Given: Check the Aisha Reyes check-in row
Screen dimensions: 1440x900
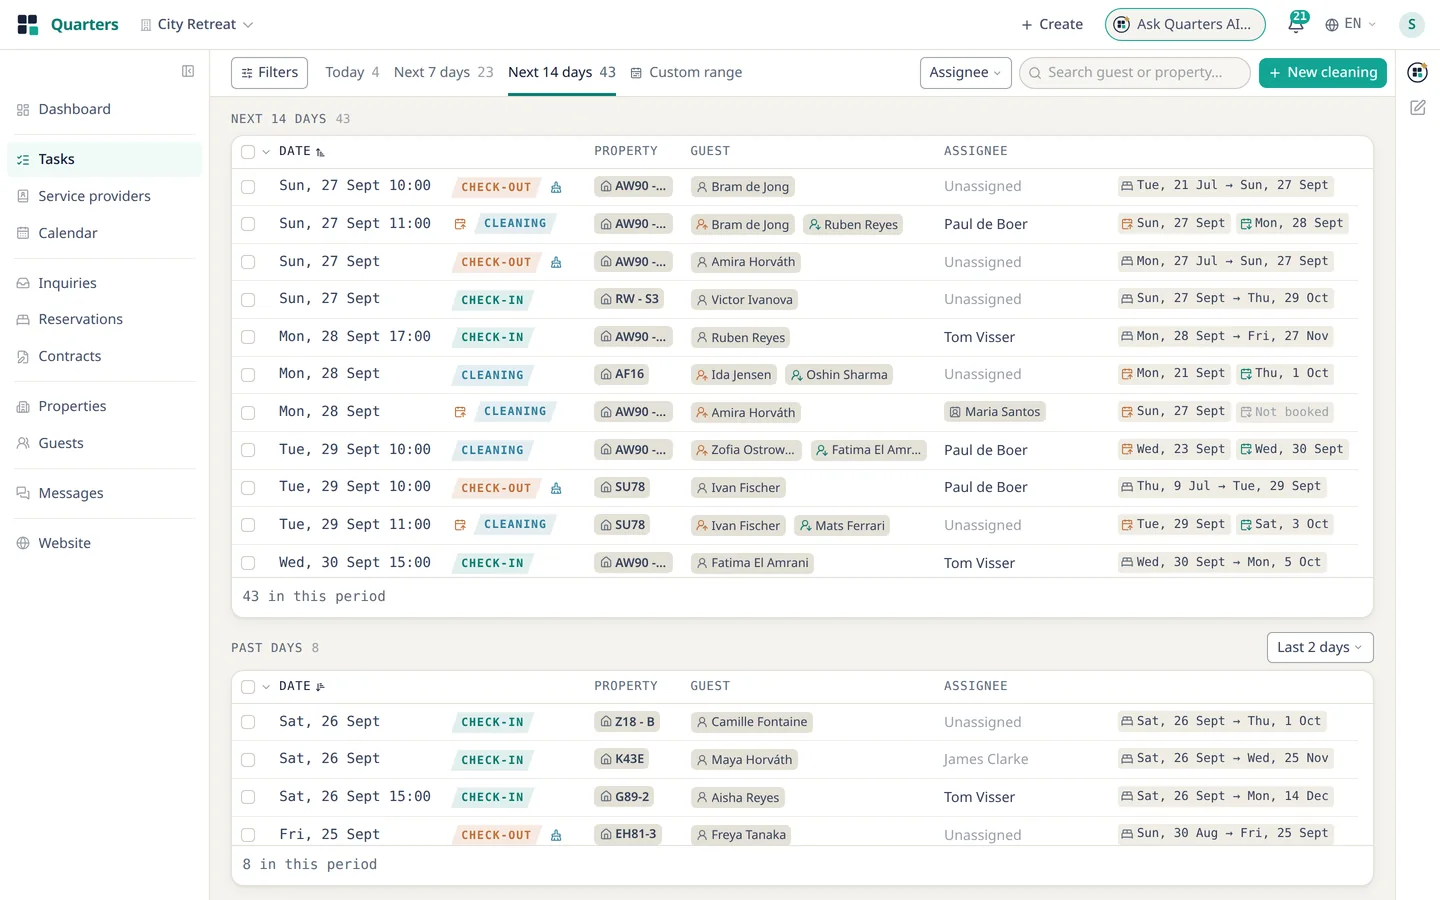Looking at the screenshot, I should 248,797.
